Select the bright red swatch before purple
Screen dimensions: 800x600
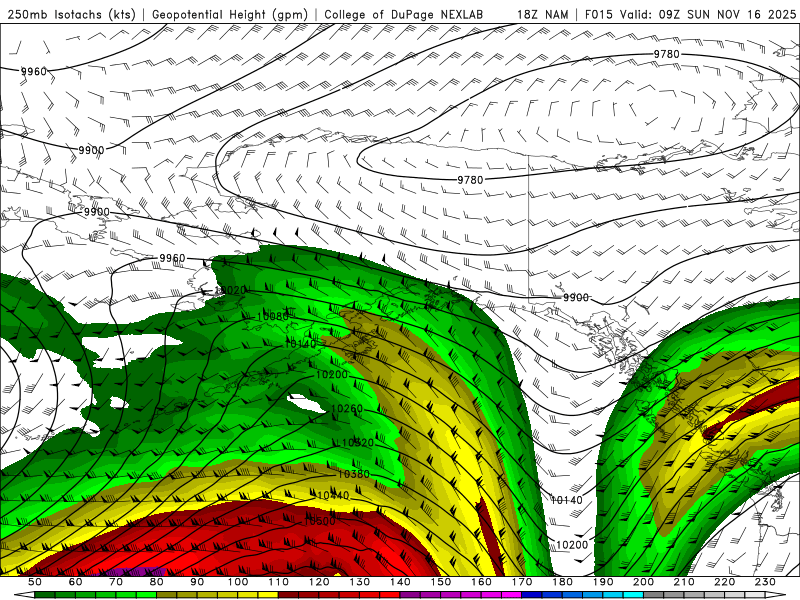pos(390,595)
